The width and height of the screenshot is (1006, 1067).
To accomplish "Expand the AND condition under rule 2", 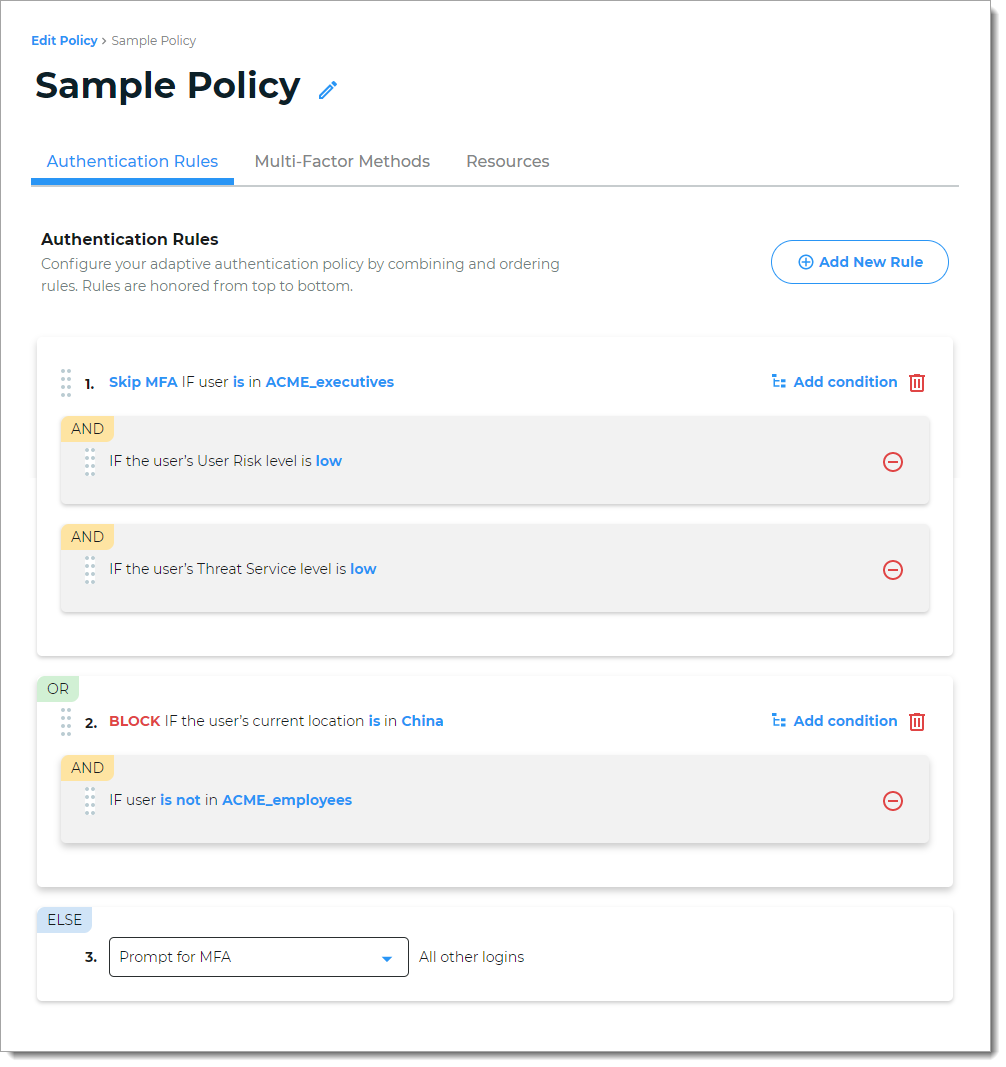I will 87,767.
